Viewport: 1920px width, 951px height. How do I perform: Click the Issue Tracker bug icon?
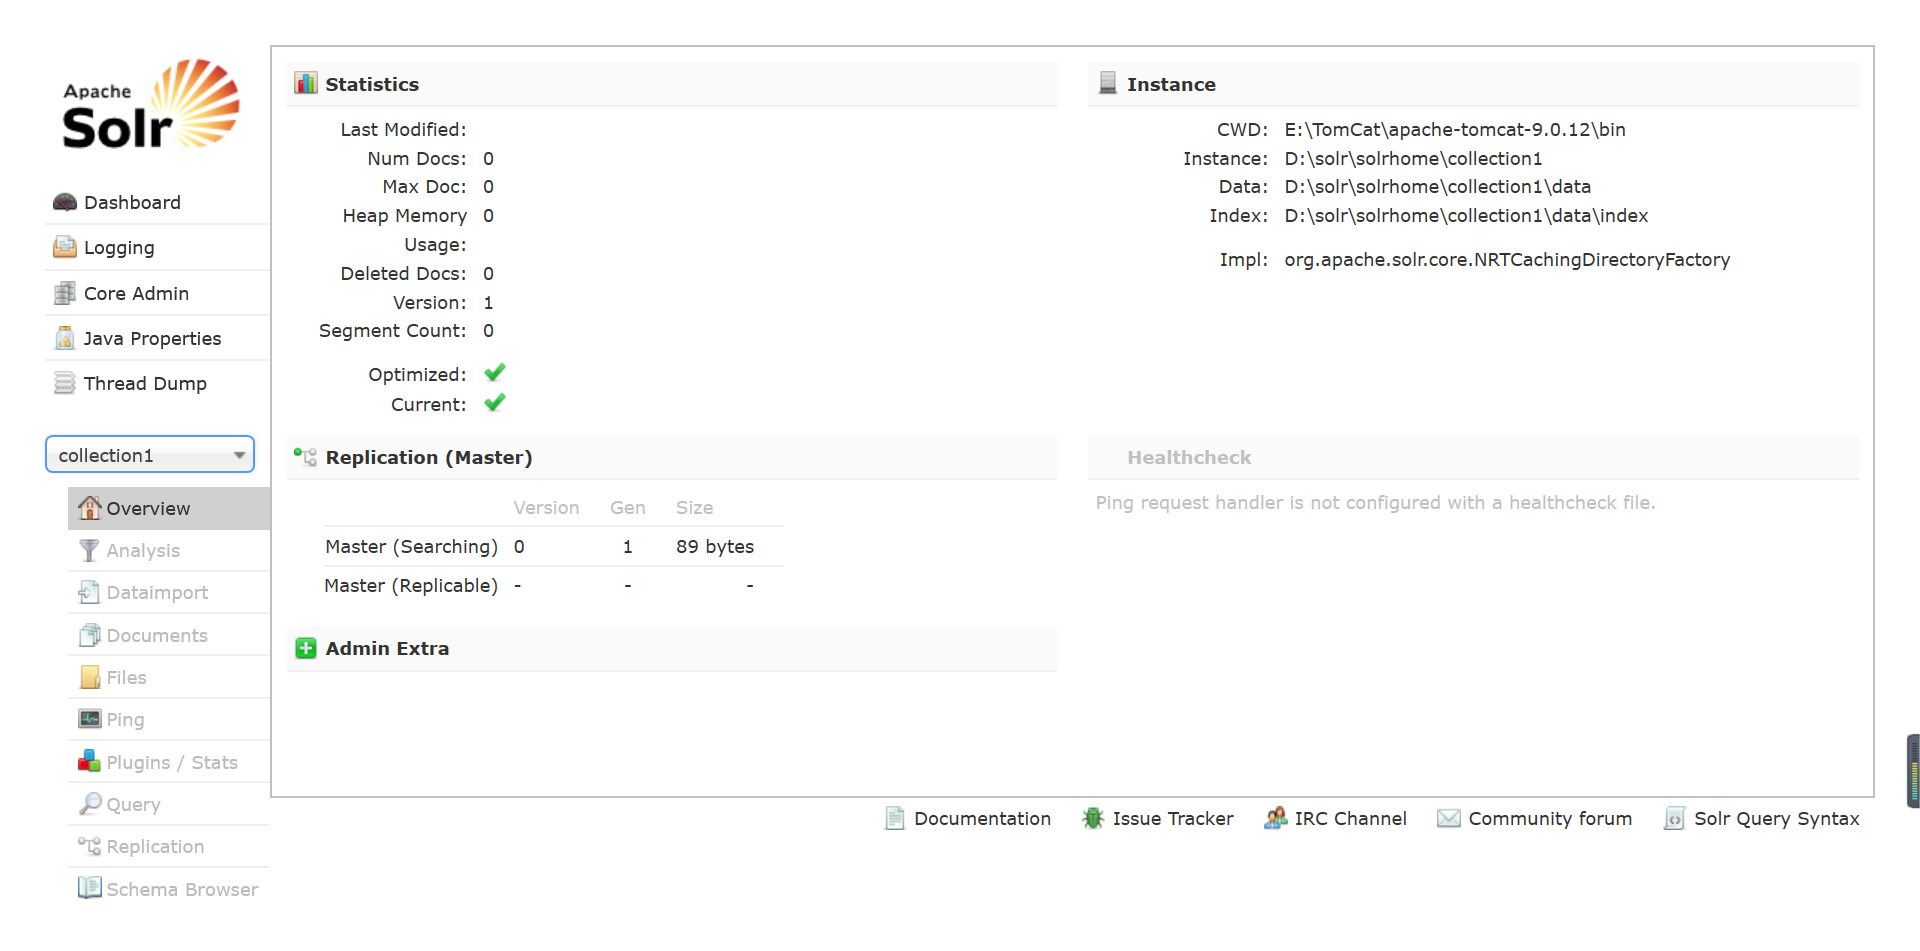(x=1093, y=818)
